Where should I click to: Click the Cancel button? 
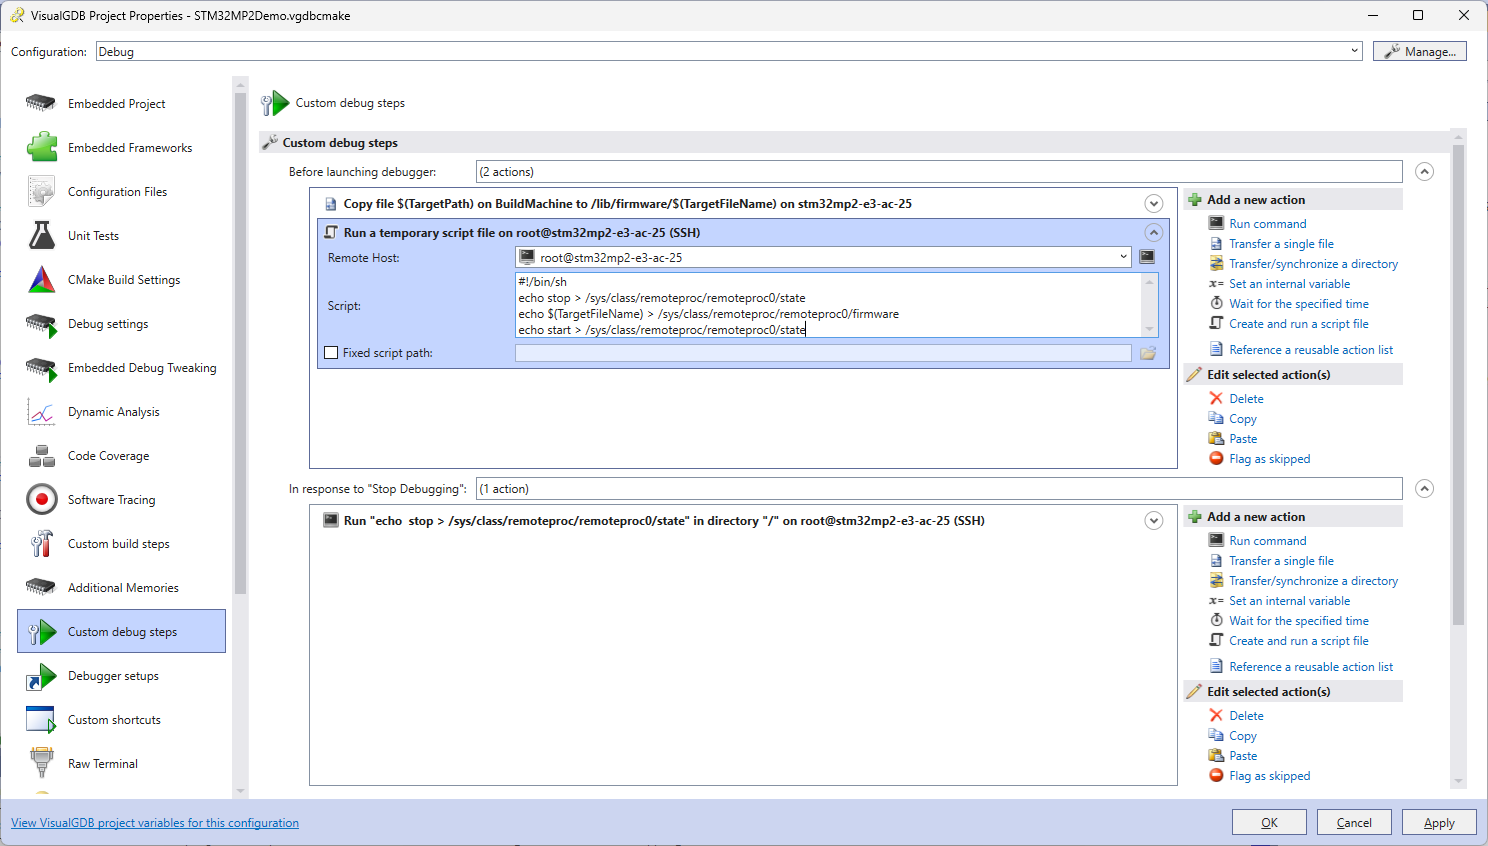click(x=1354, y=822)
